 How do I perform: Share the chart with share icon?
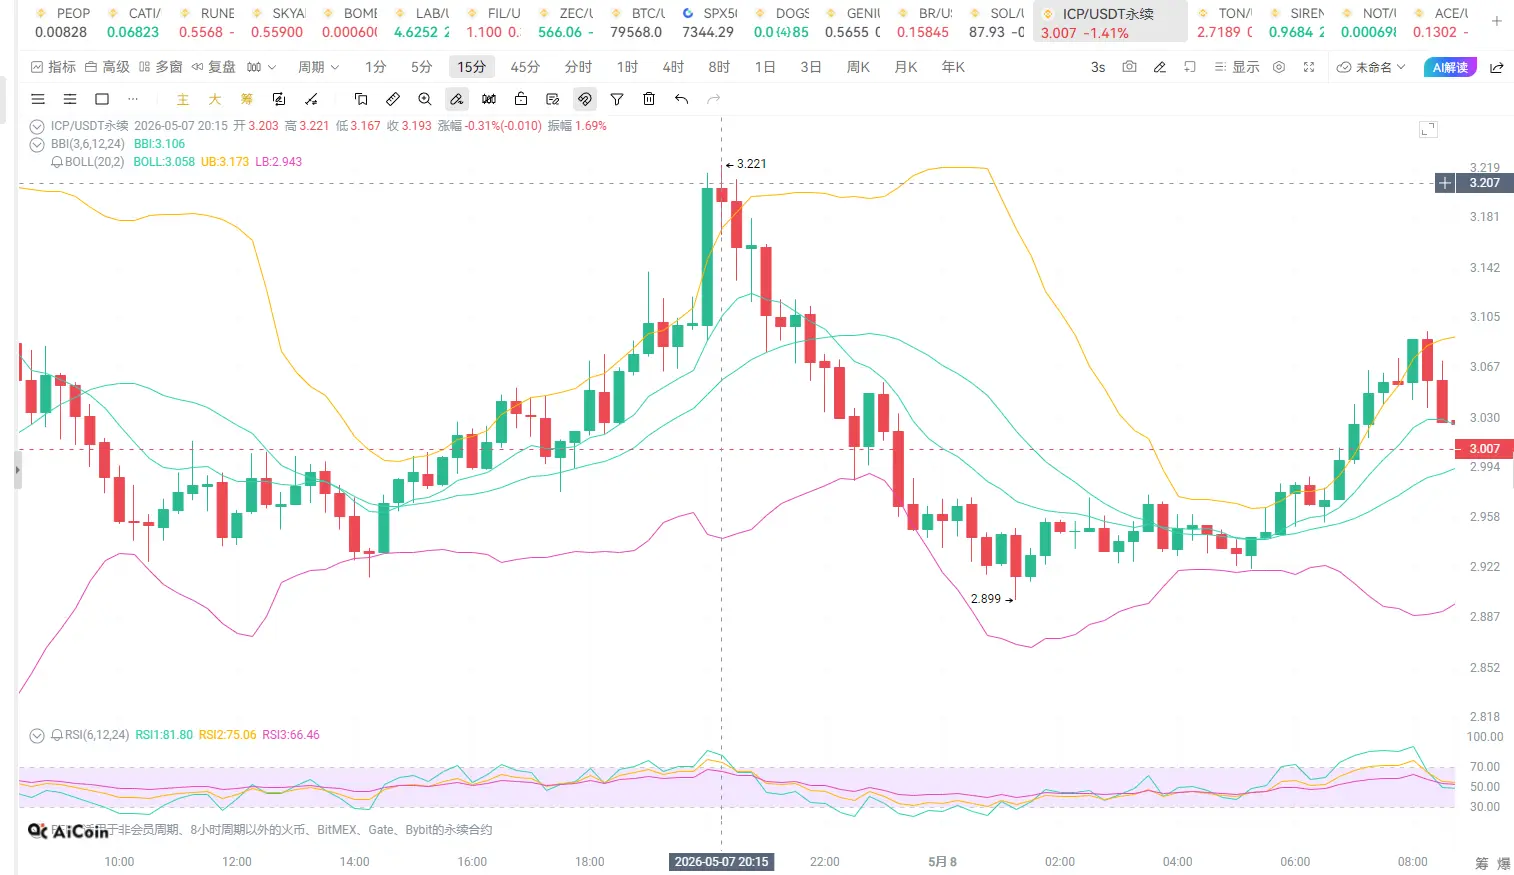pyautogui.click(x=1497, y=67)
